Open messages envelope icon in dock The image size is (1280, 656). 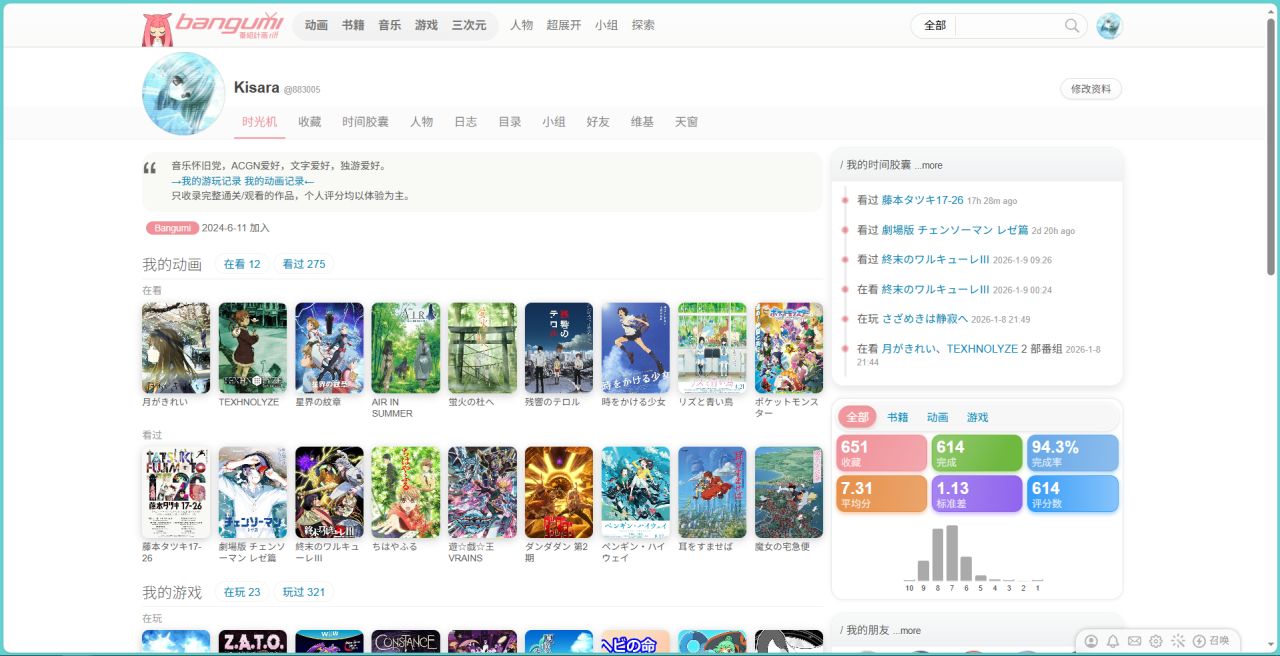(x=1134, y=641)
